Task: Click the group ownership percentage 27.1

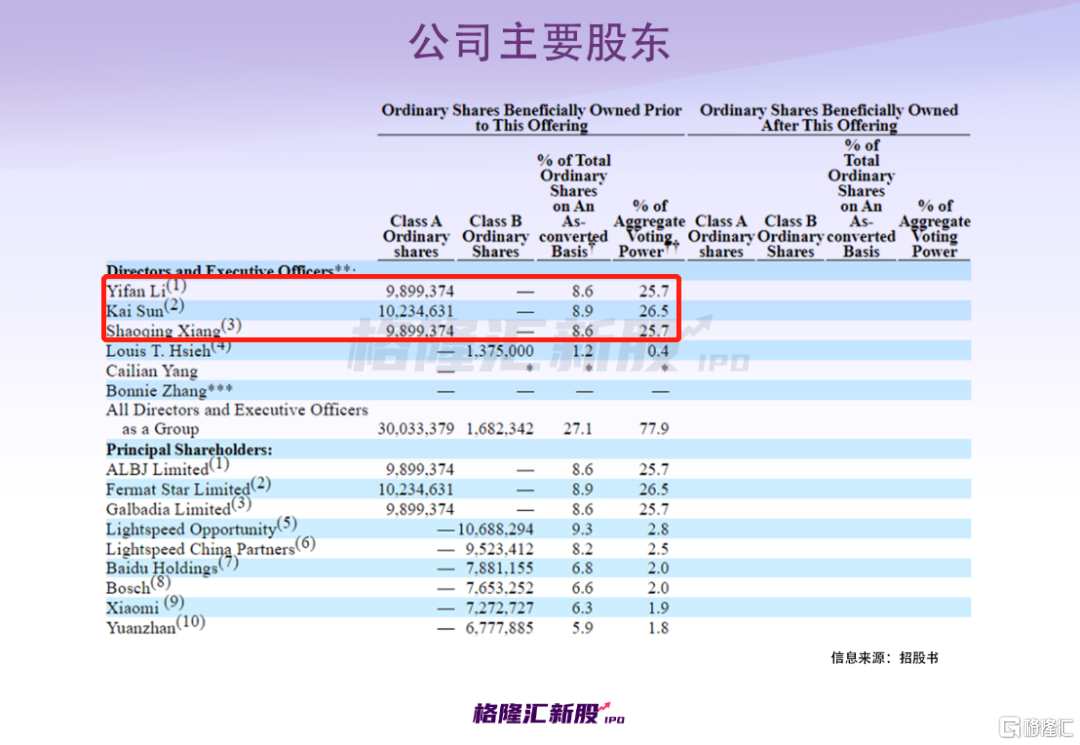Action: 578,429
